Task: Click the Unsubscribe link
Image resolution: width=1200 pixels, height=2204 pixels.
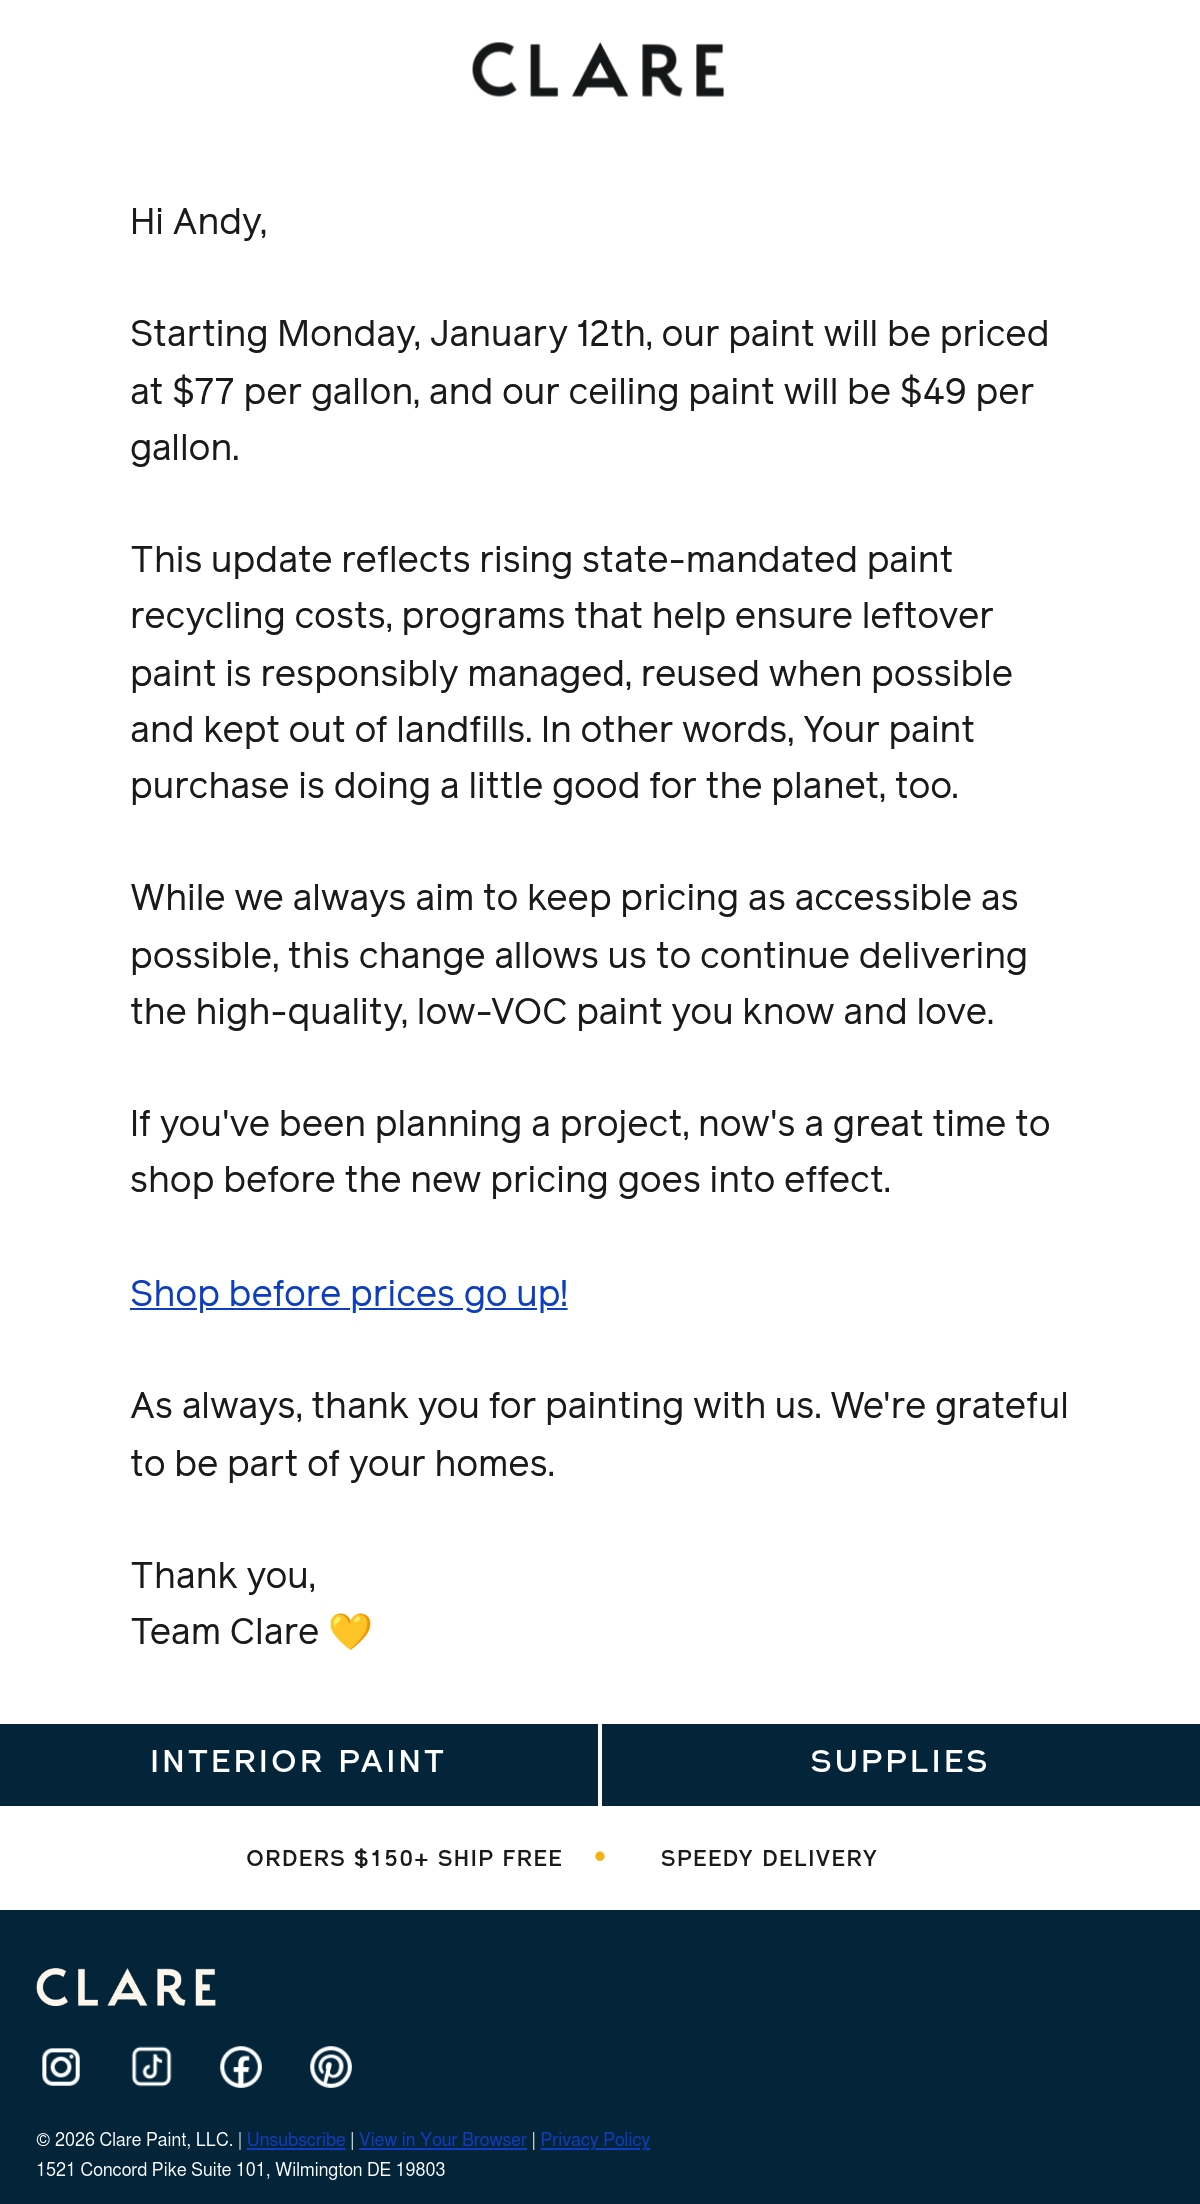Action: (296, 2139)
